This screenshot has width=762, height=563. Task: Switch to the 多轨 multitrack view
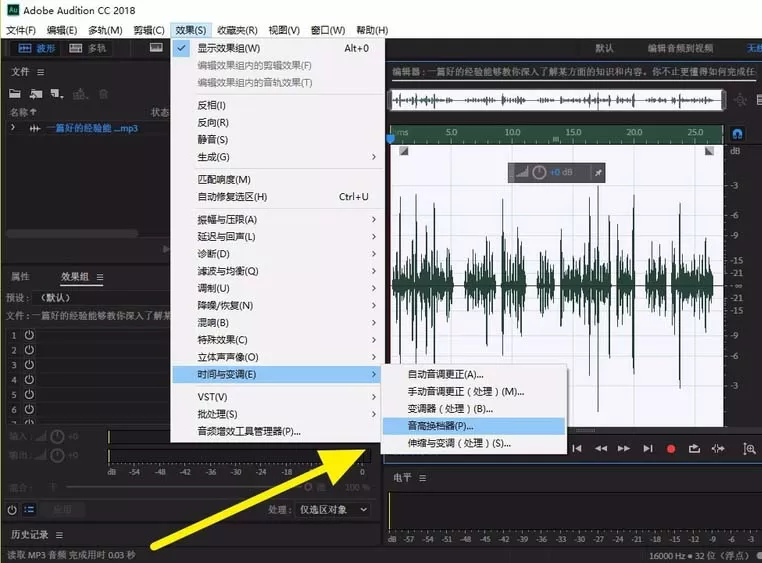(87, 48)
